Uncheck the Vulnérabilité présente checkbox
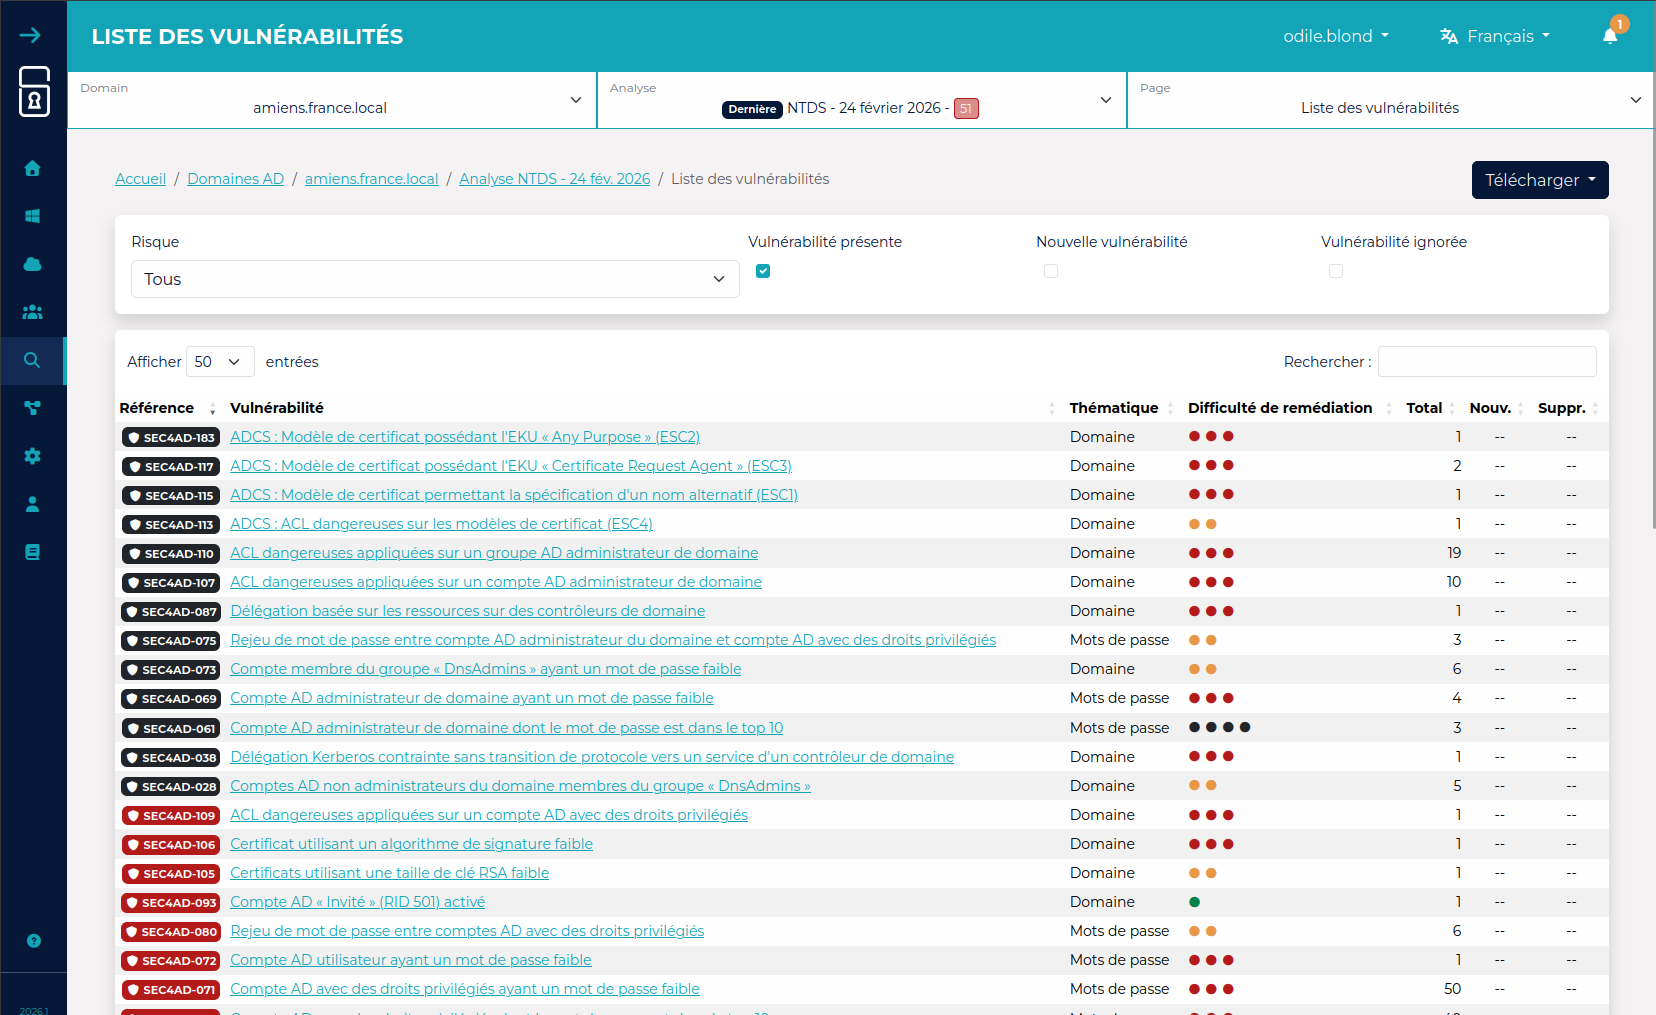 coord(763,271)
